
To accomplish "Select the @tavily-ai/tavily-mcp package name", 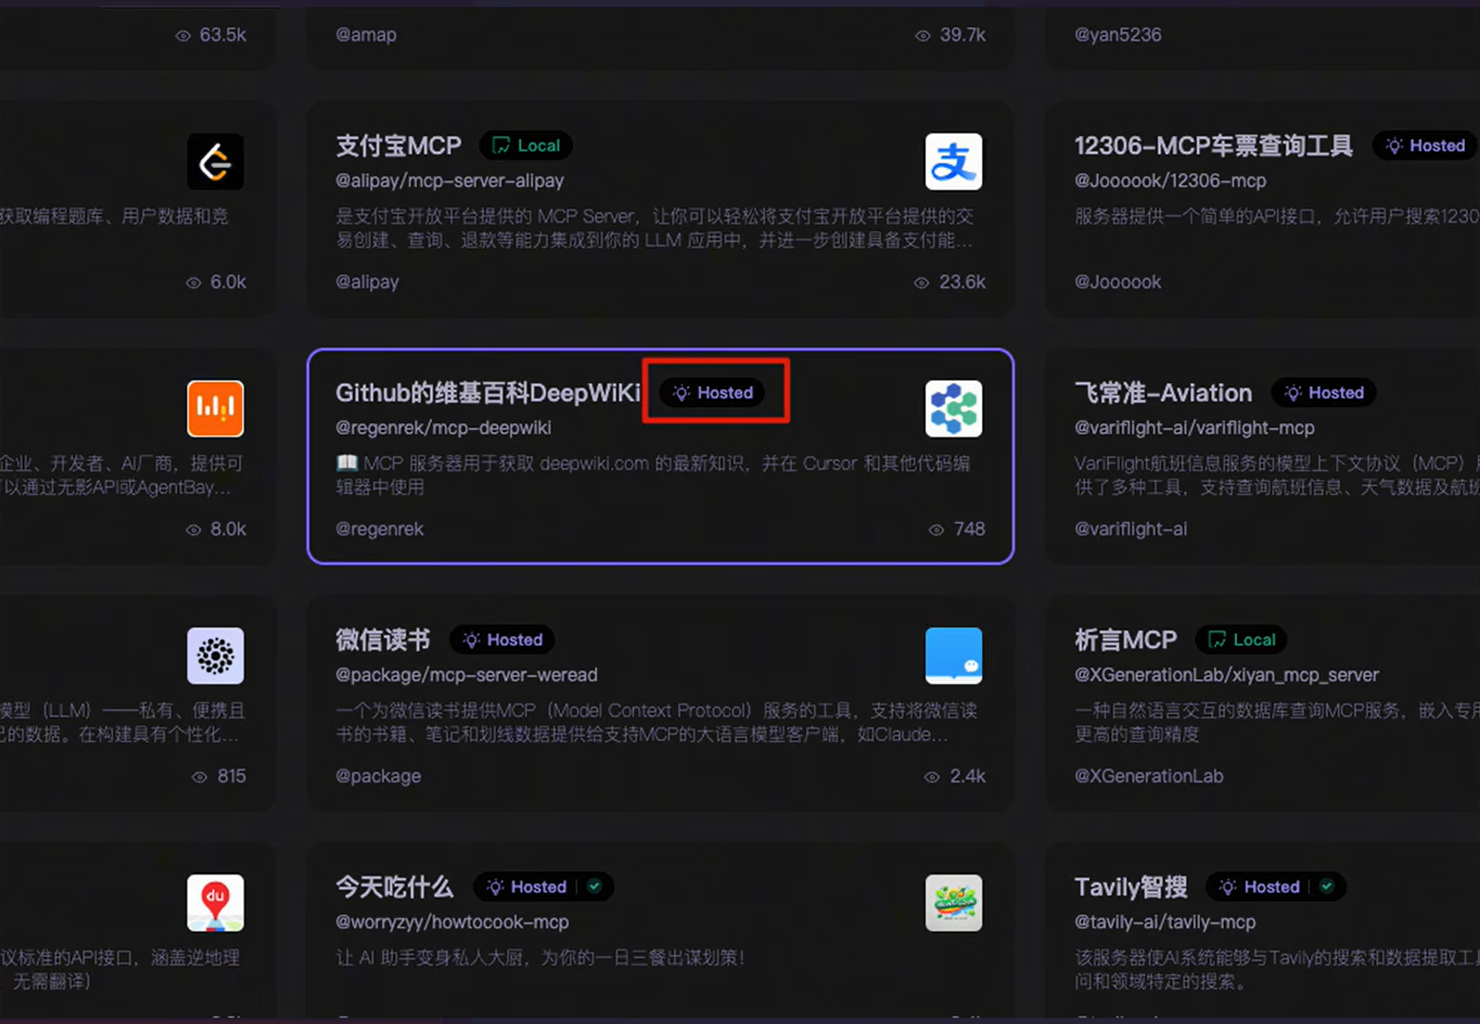I will click(x=1165, y=922).
